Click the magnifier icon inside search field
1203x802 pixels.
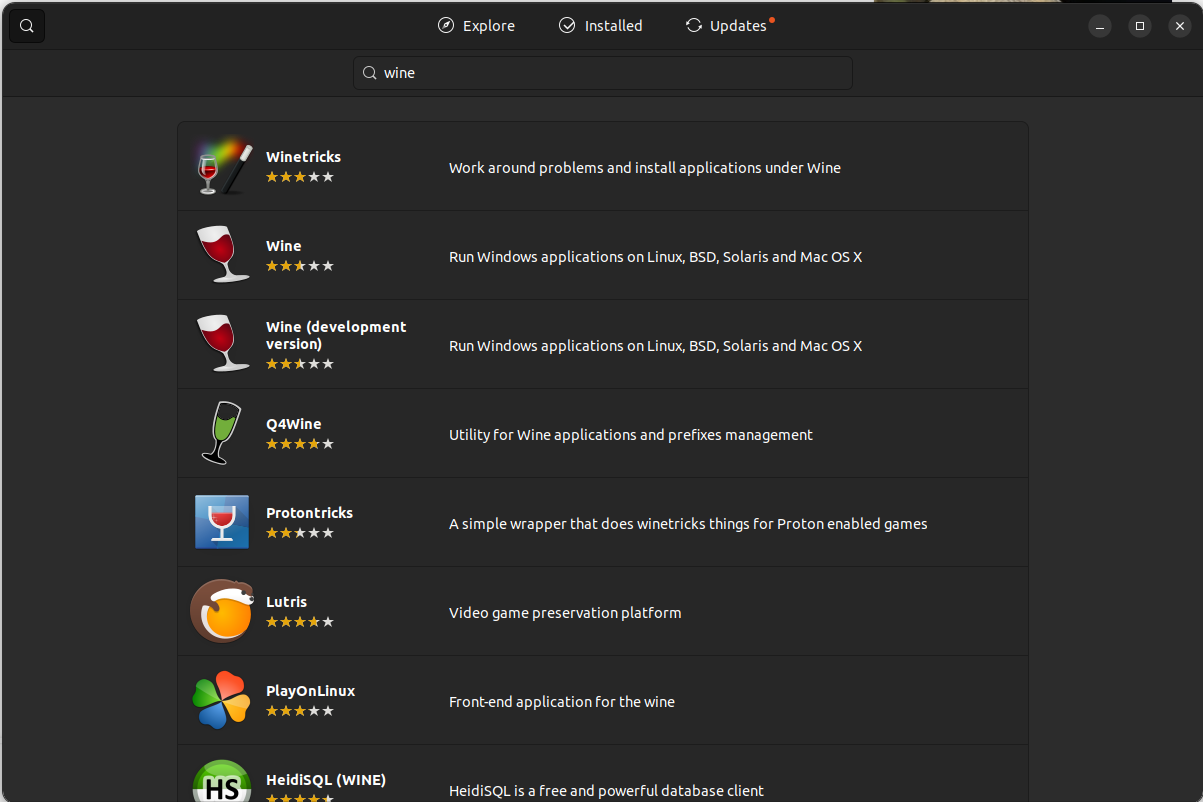pos(370,73)
